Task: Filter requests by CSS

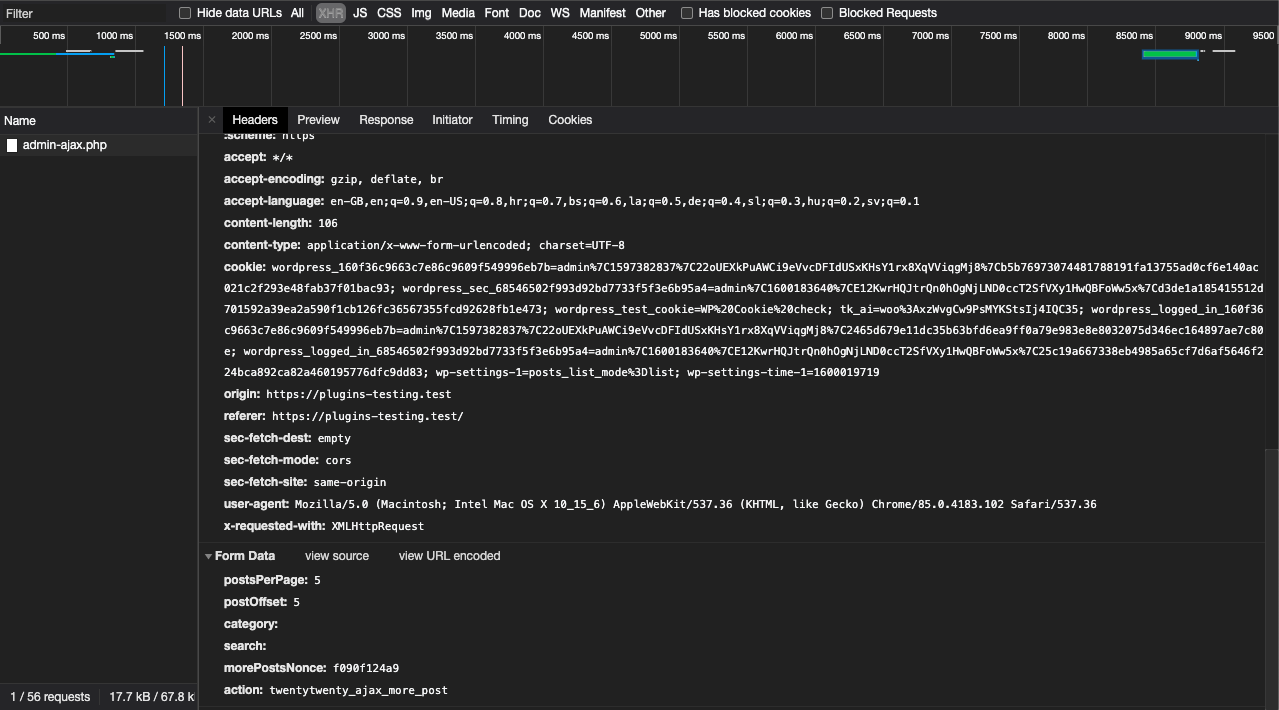Action: tap(388, 13)
